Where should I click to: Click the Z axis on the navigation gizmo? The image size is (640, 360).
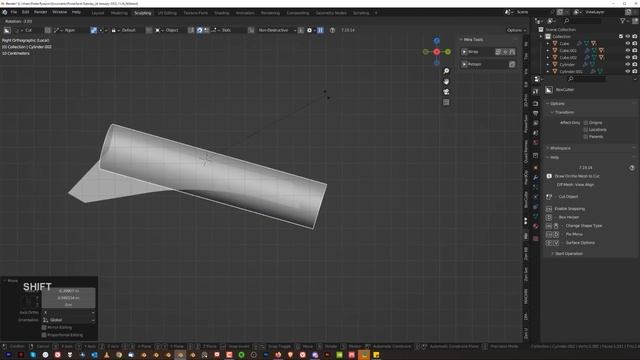[437, 41]
